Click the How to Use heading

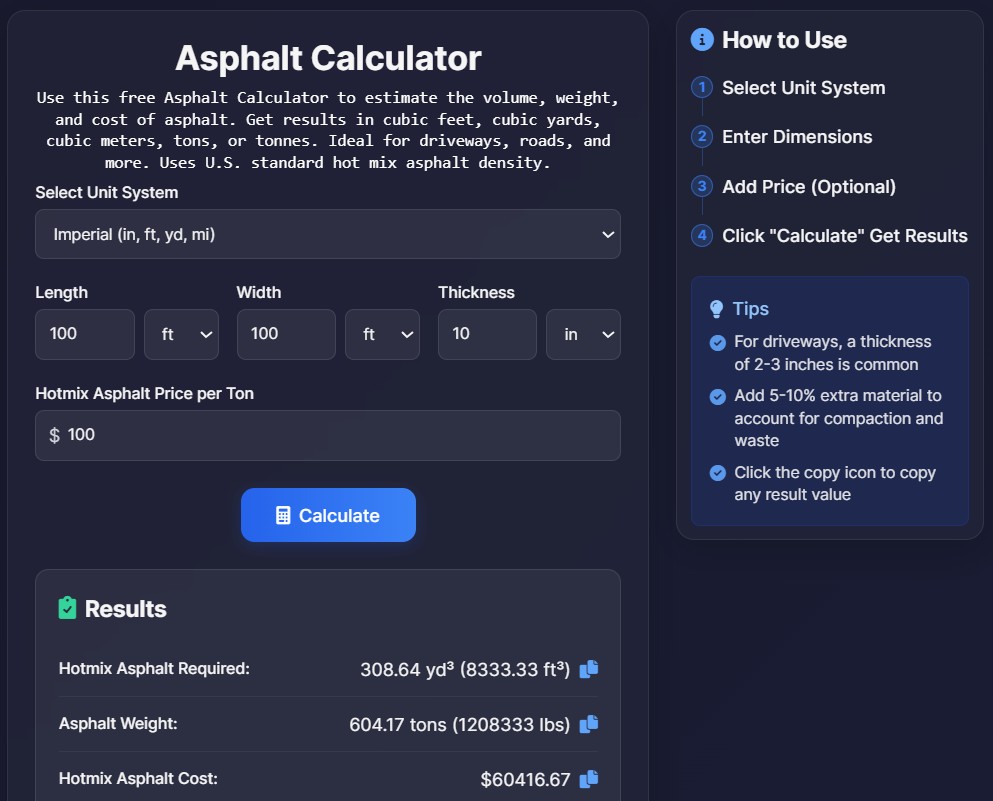click(784, 39)
